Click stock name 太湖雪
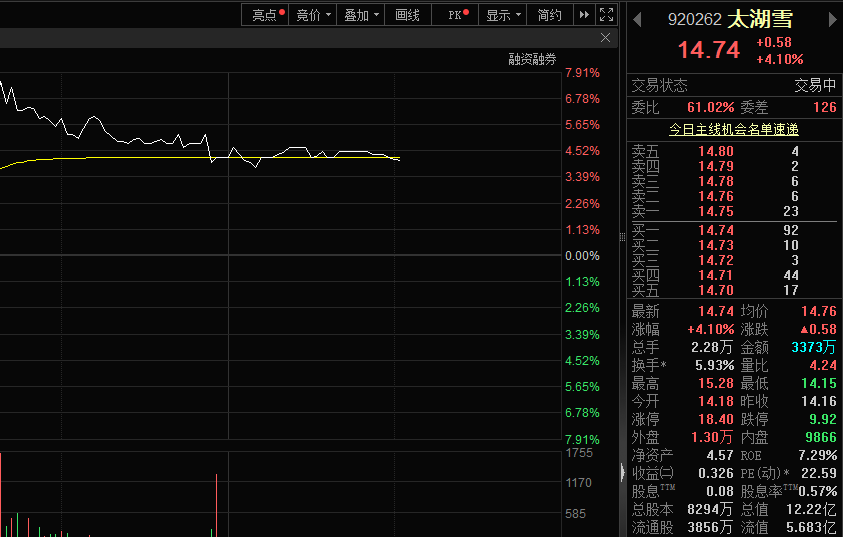Image resolution: width=843 pixels, height=537 pixels. (x=760, y=19)
